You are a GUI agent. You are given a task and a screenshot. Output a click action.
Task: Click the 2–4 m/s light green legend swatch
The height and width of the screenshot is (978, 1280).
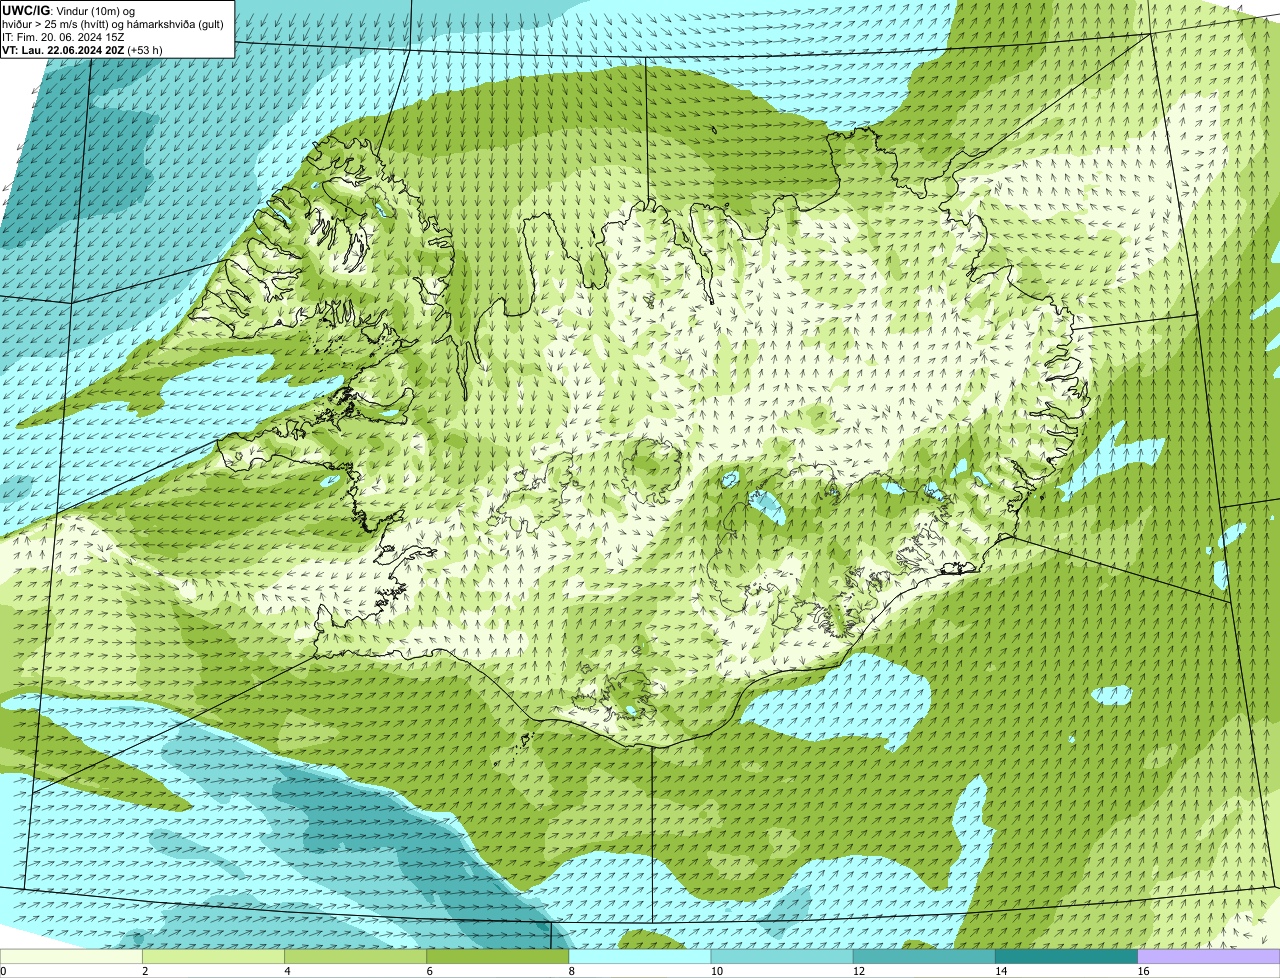[x=214, y=956]
